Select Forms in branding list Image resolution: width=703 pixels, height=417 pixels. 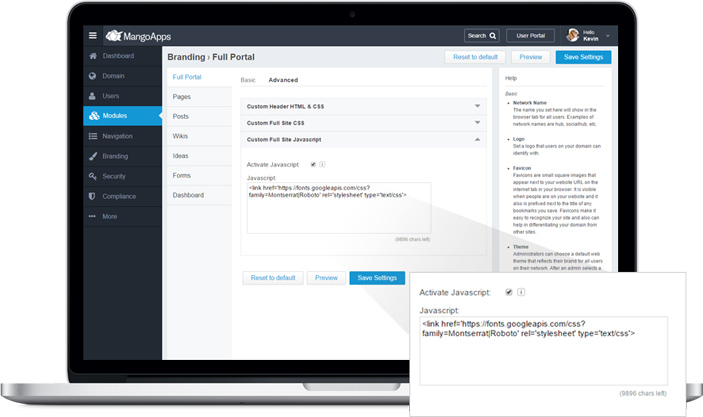(199, 176)
